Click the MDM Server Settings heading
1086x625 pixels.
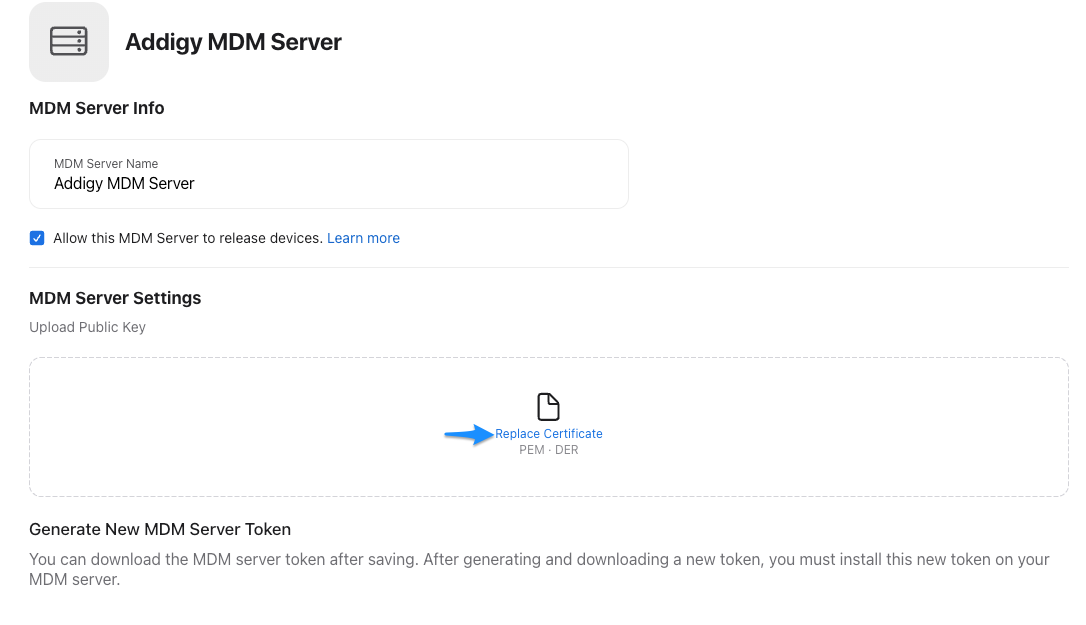[115, 298]
